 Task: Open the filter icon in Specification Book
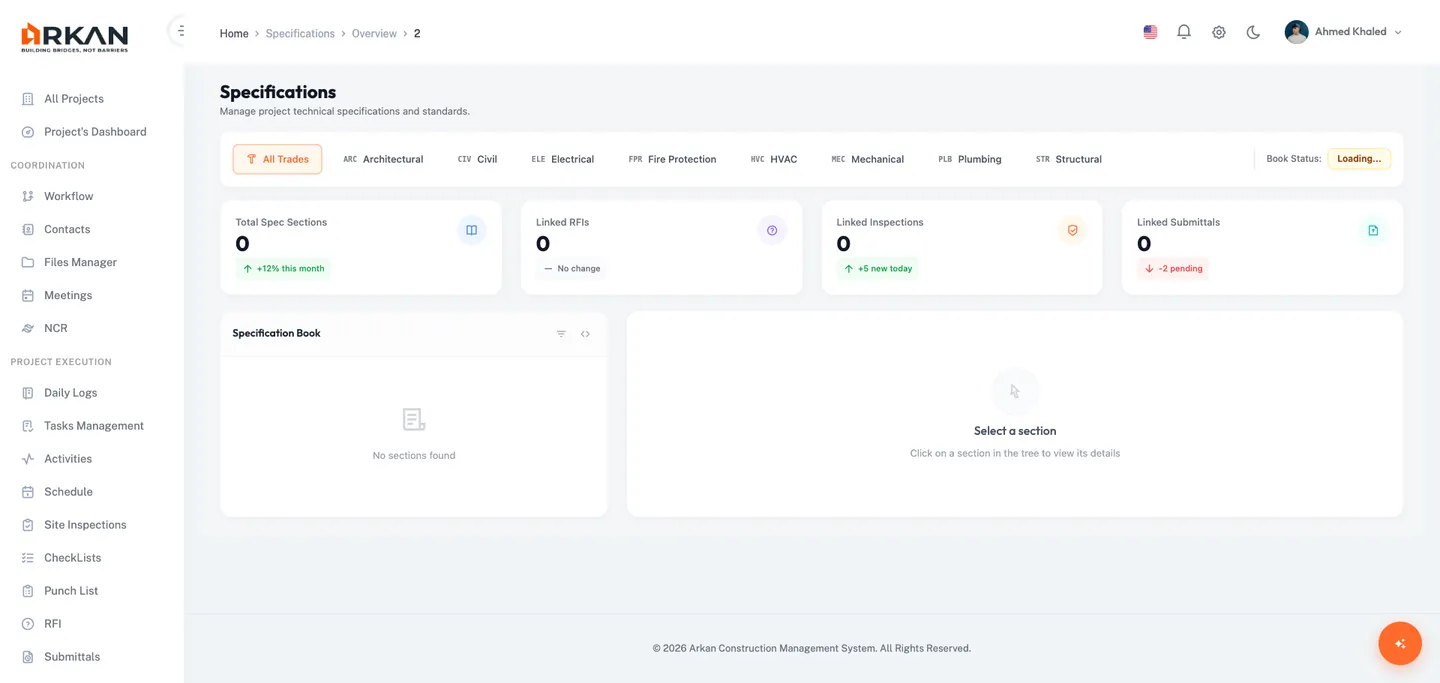pos(561,333)
